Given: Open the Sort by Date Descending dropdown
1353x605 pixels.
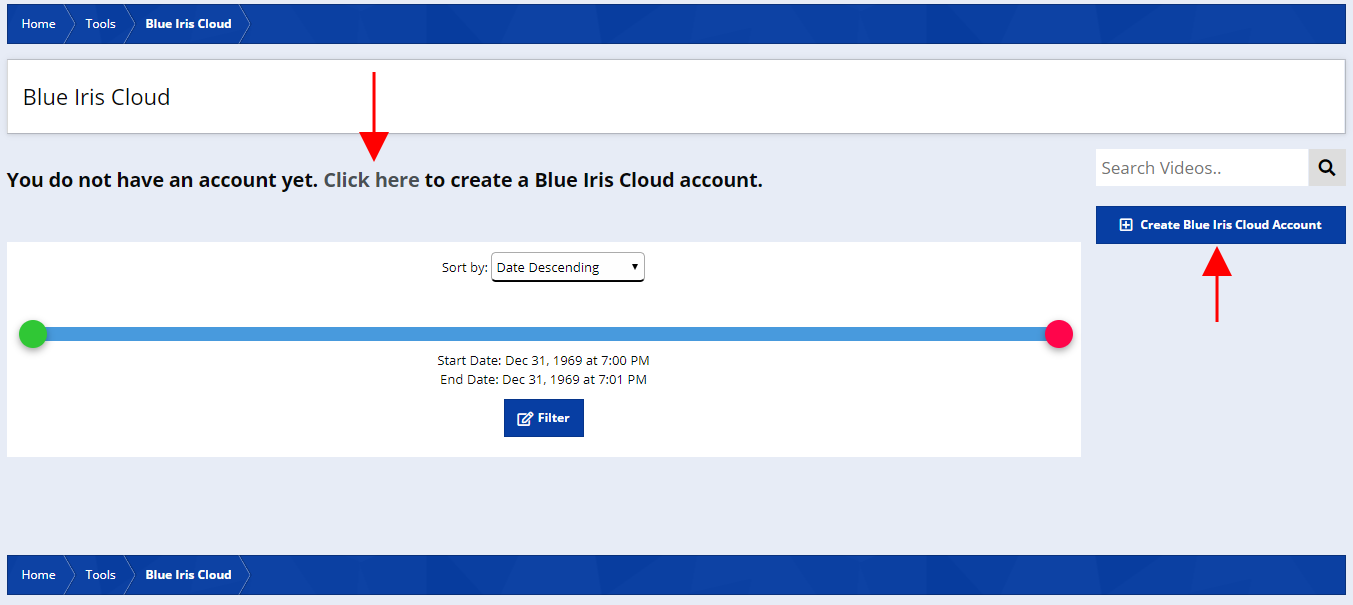Looking at the screenshot, I should [568, 267].
